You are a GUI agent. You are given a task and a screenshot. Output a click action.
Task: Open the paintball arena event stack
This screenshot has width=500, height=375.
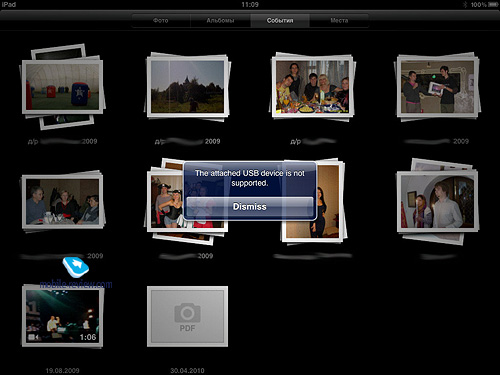tap(62, 87)
